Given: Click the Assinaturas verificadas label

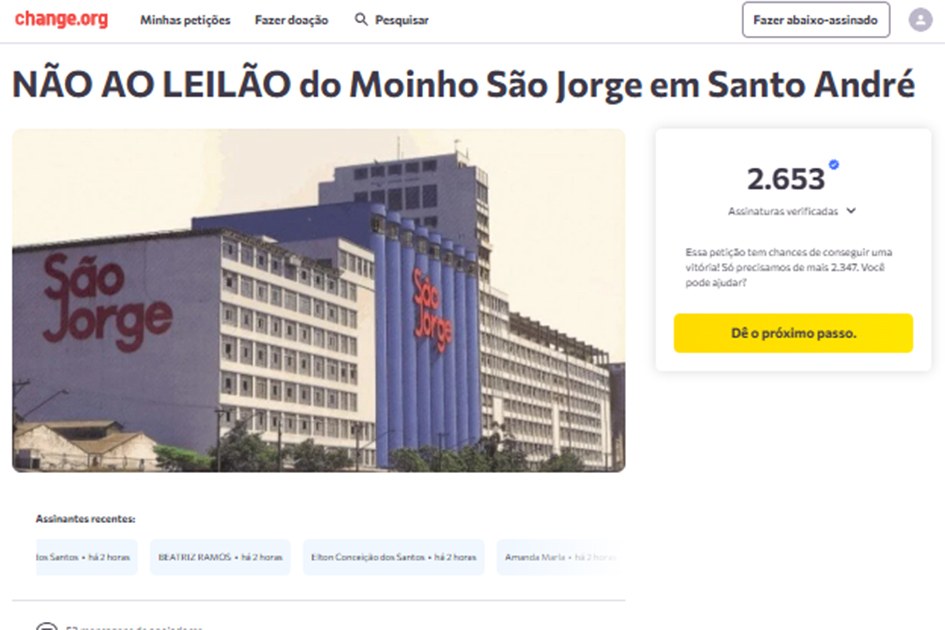Looking at the screenshot, I should point(782,211).
